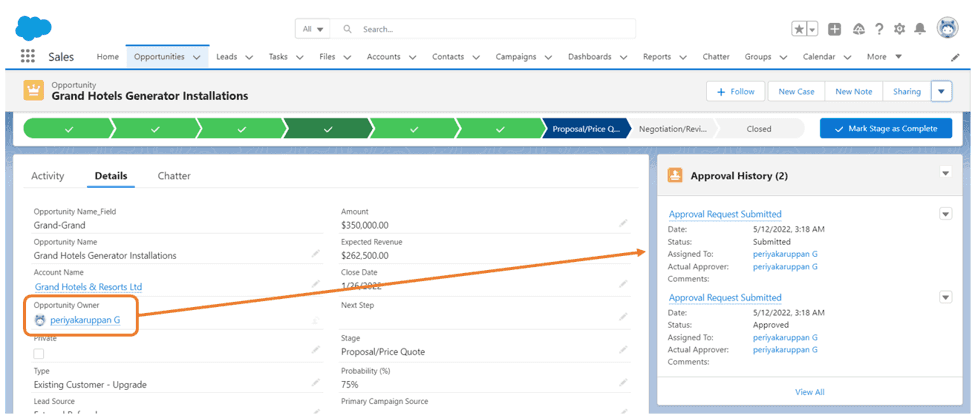Open the notifications bell icon
This screenshot has height=418, width=975.
point(920,29)
